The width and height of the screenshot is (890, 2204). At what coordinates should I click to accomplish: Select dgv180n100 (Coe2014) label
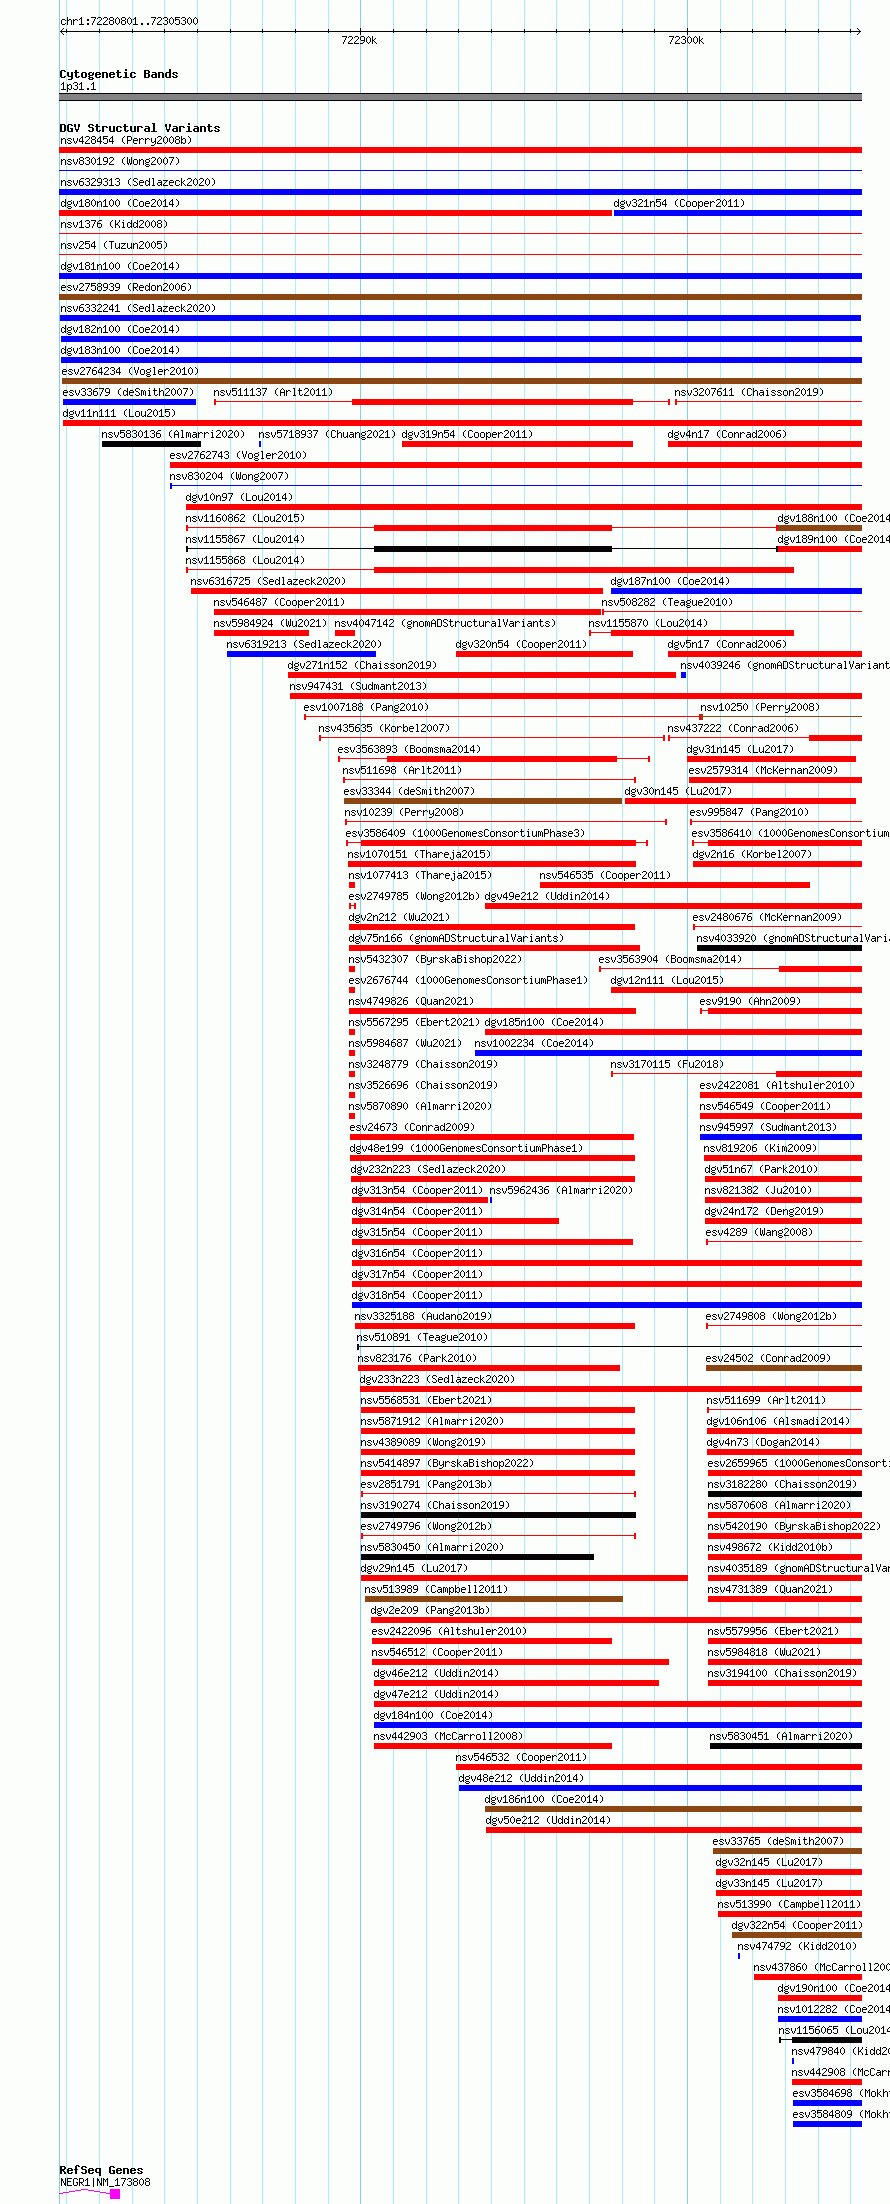click(x=120, y=204)
